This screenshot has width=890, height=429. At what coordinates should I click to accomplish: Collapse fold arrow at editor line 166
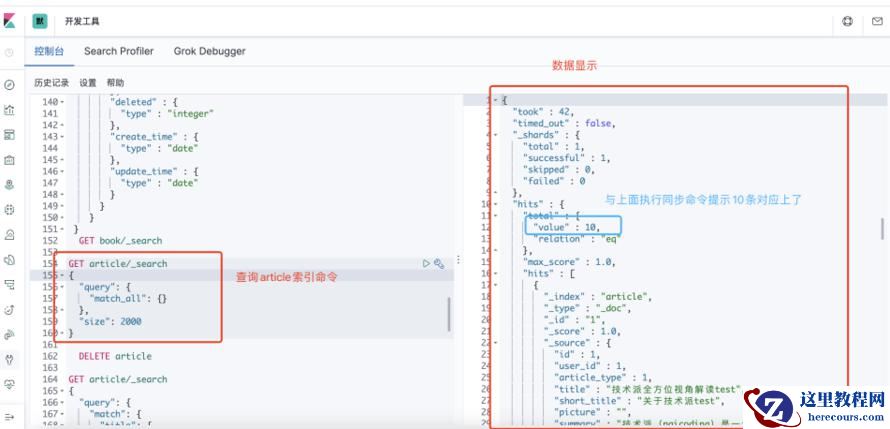pos(62,402)
